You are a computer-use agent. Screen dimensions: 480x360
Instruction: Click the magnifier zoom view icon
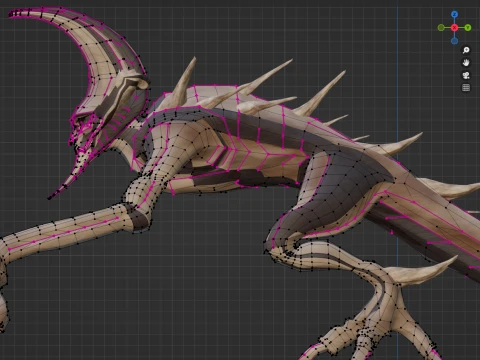click(466, 50)
